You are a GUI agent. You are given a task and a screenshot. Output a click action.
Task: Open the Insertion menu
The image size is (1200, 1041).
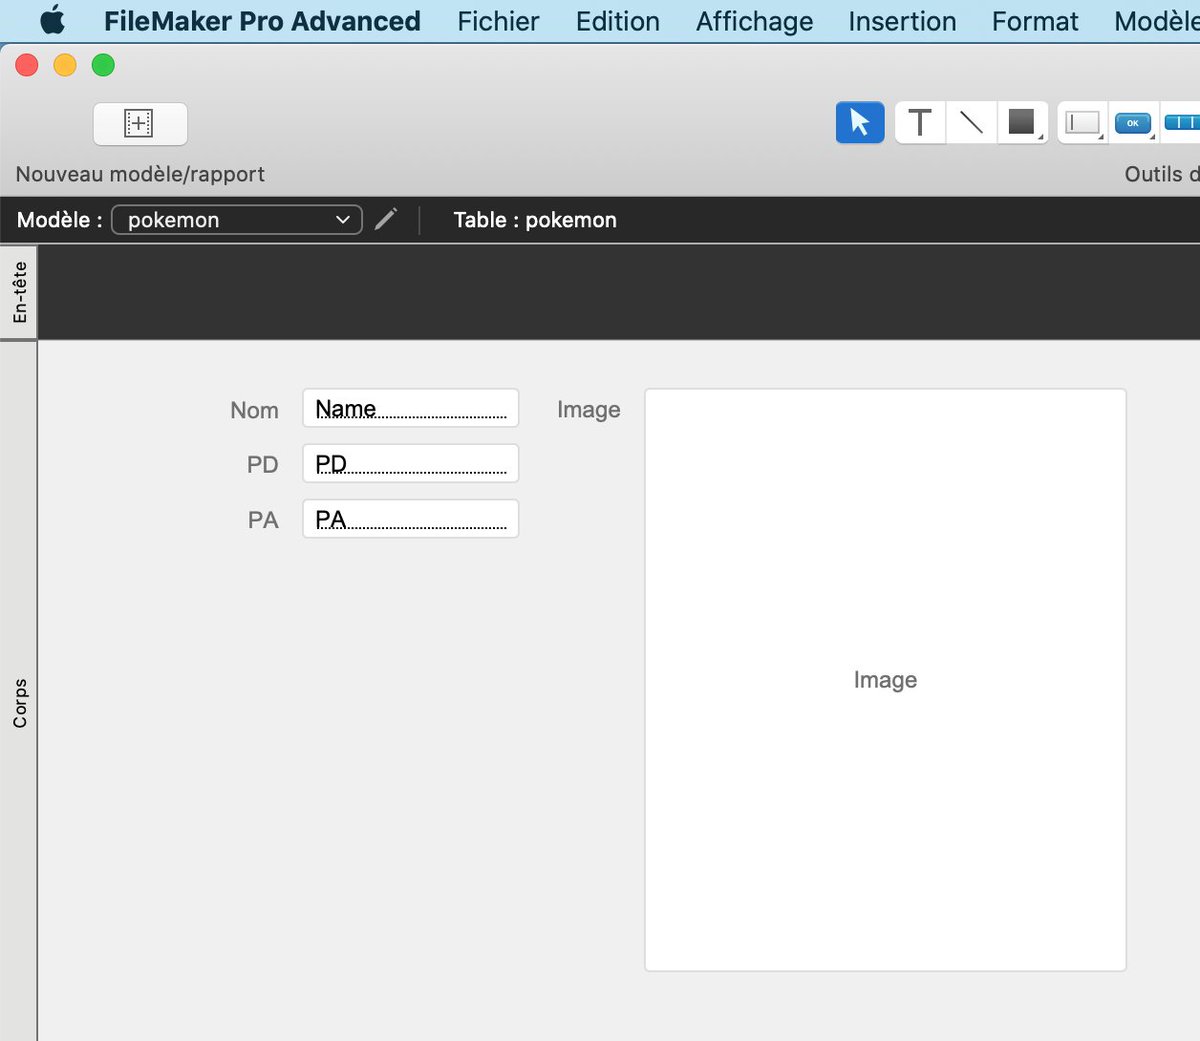(902, 21)
